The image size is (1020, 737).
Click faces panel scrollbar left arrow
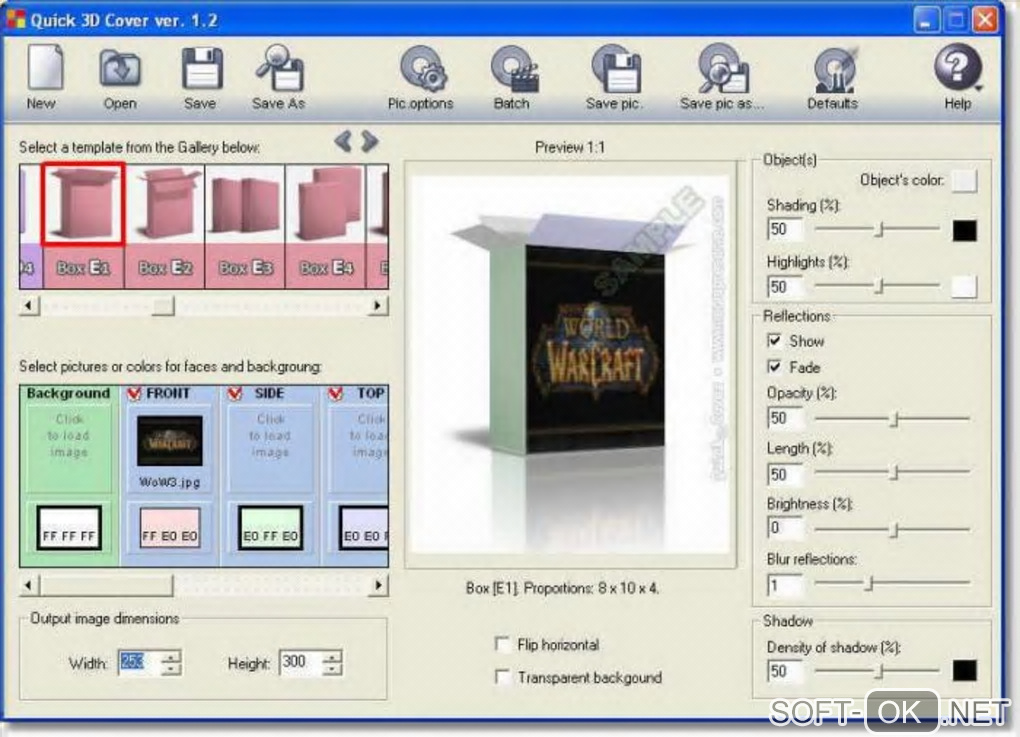coord(29,585)
